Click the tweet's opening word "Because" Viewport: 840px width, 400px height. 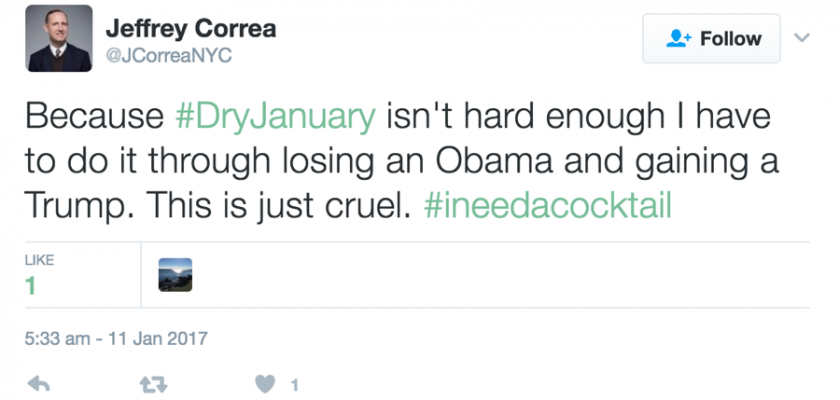click(x=92, y=118)
